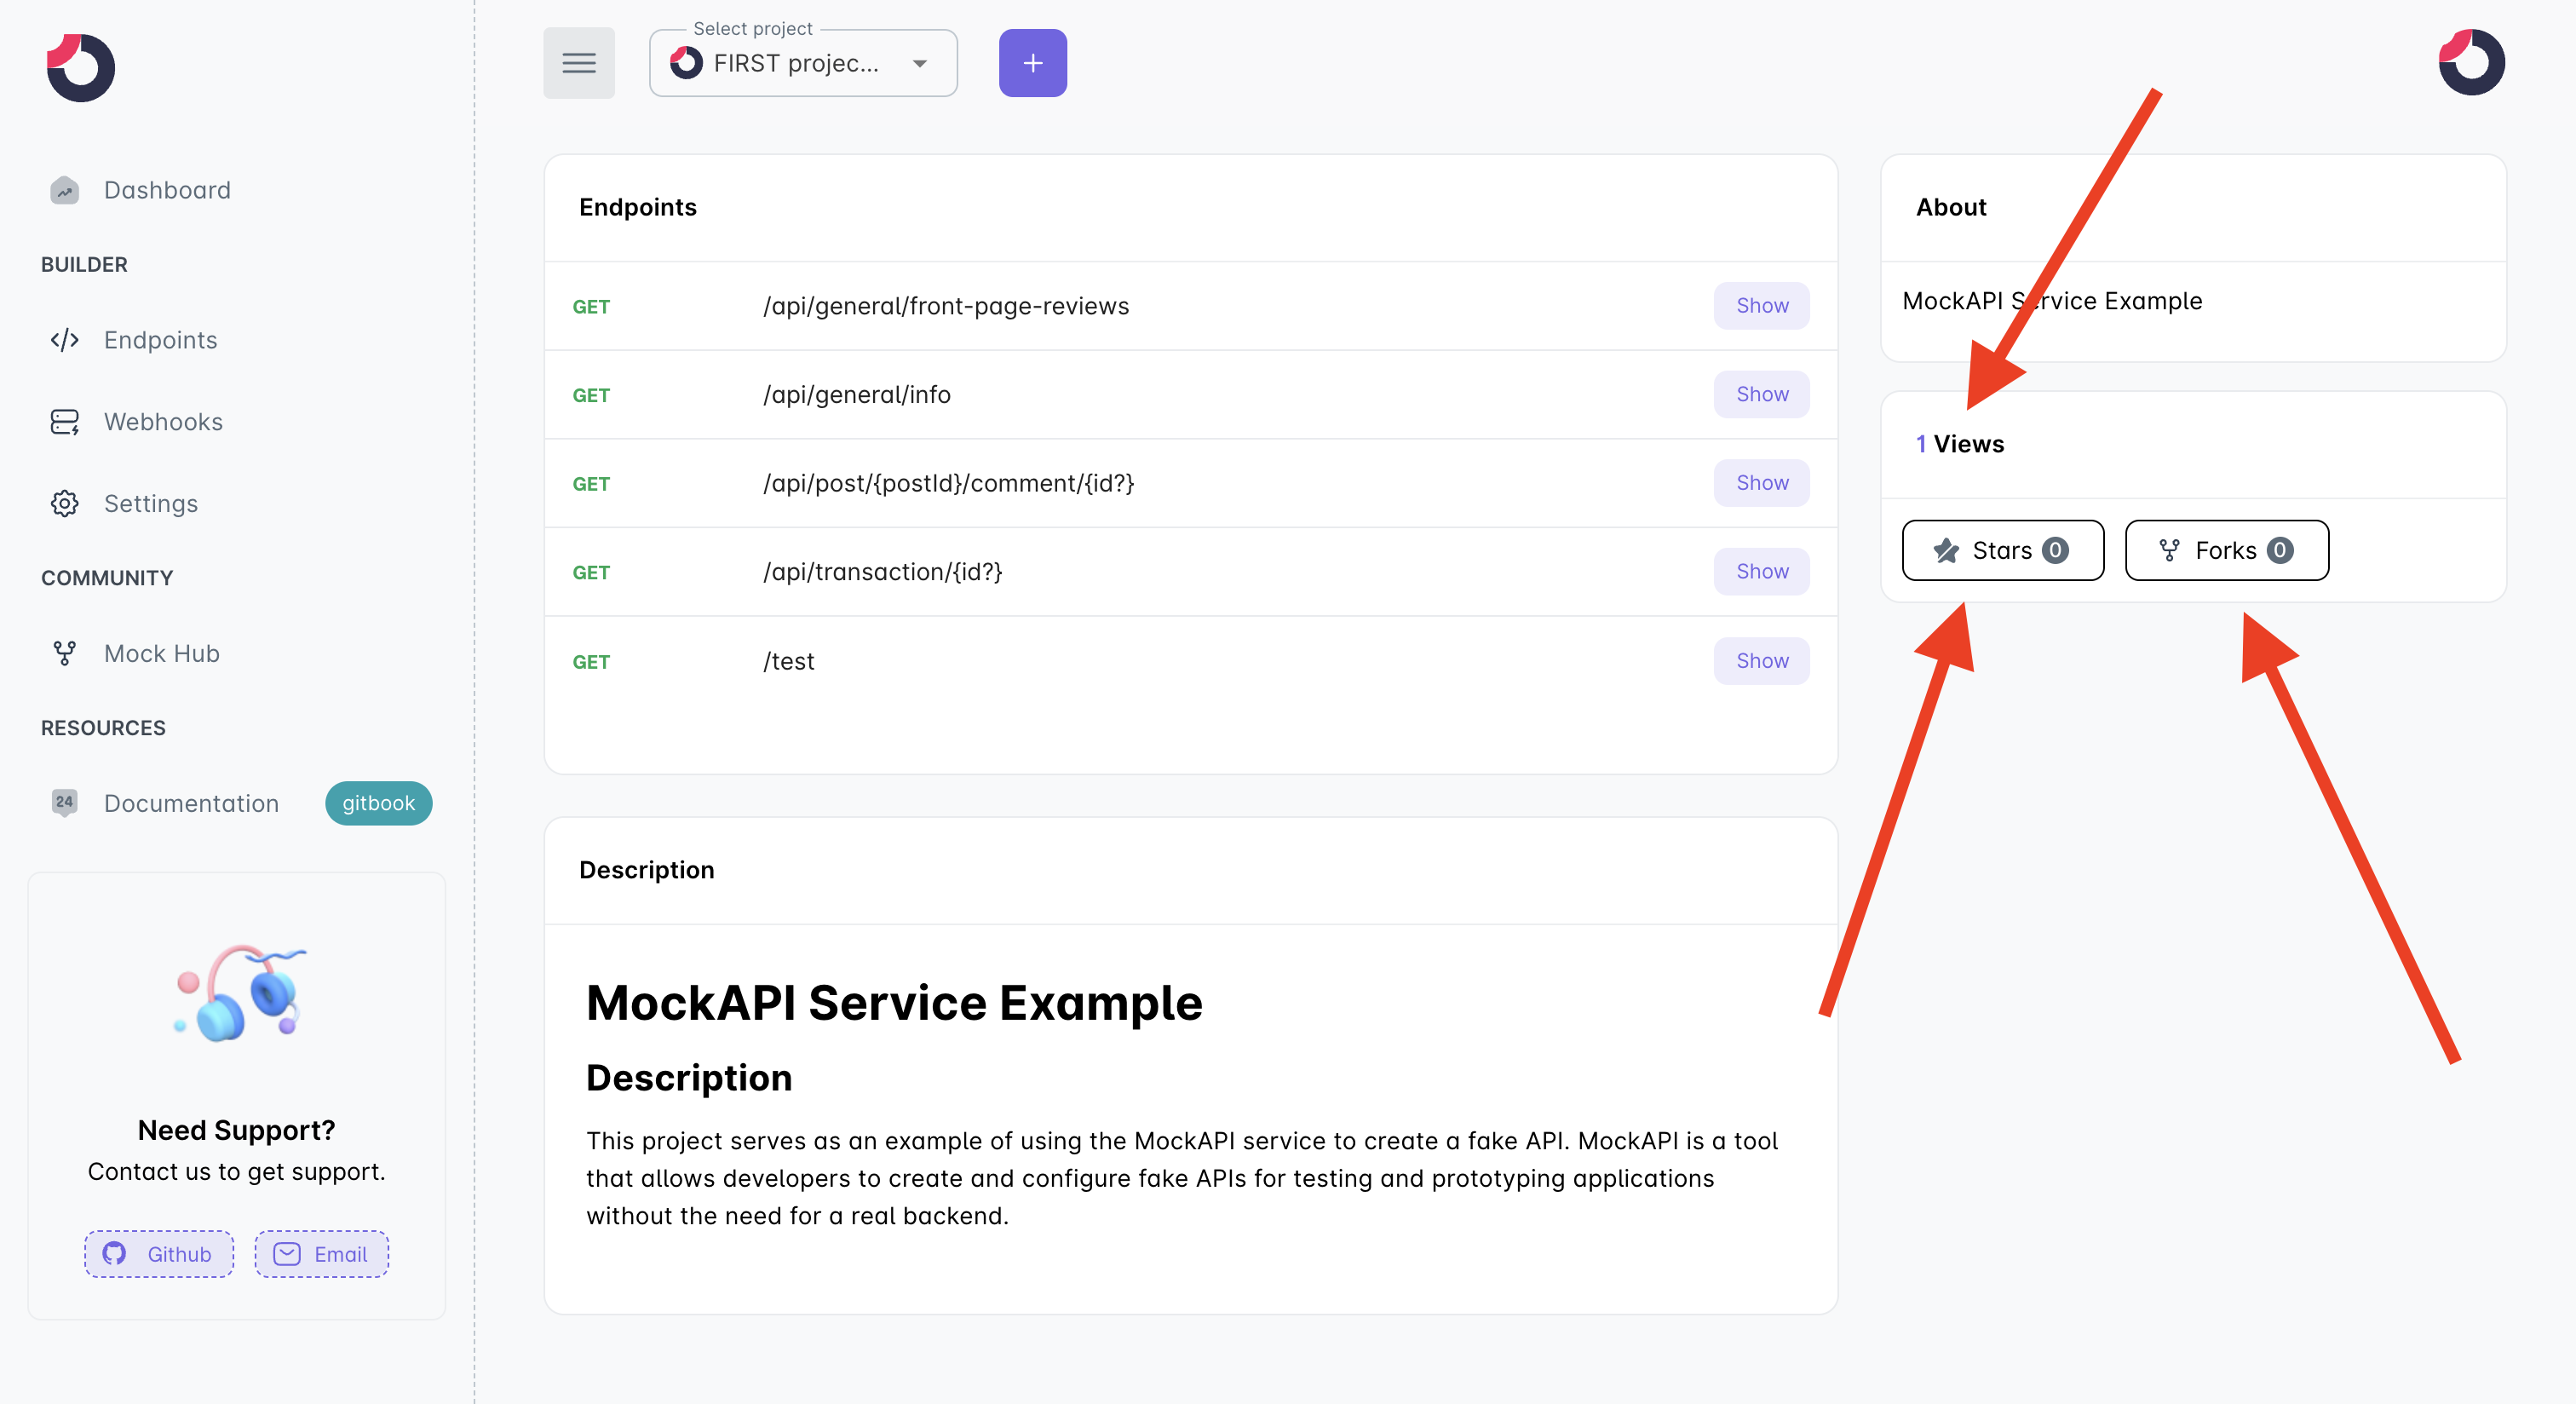The height and width of the screenshot is (1404, 2576).
Task: Click the Github support button
Action: [159, 1254]
